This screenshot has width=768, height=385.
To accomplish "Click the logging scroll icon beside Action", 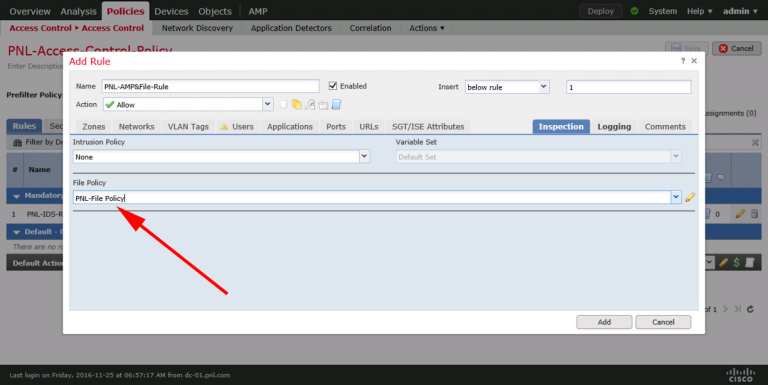I will pyautogui.click(x=336, y=104).
